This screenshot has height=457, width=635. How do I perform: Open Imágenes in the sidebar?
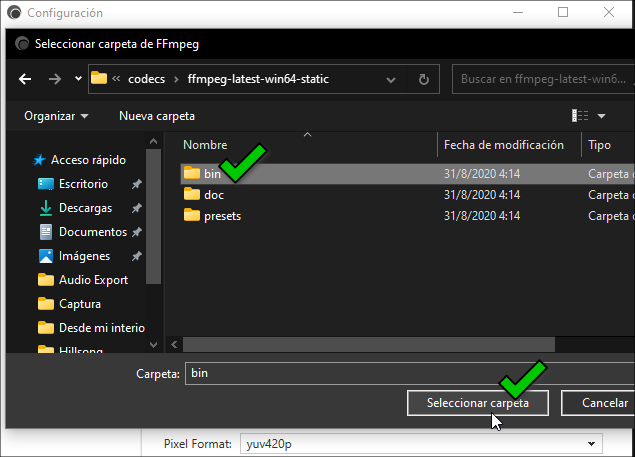[x=84, y=256]
